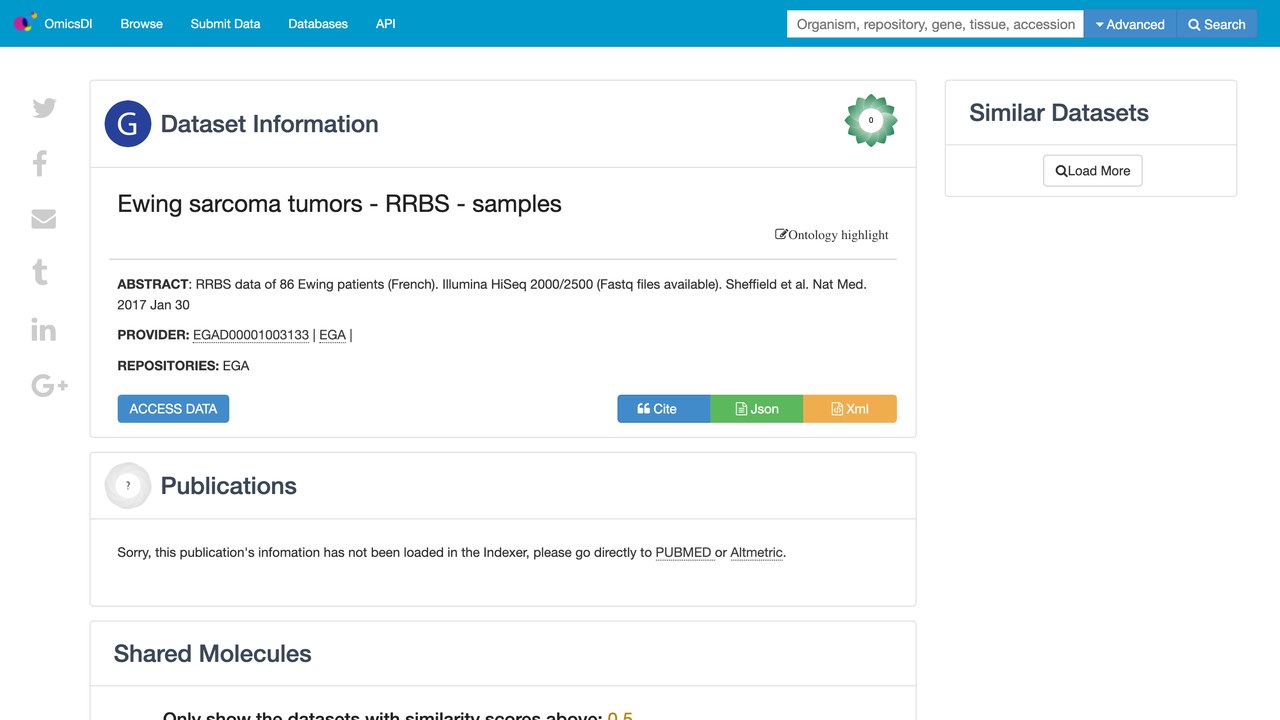Click the blue G dataset type badge
This screenshot has width=1280, height=720.
pos(128,124)
